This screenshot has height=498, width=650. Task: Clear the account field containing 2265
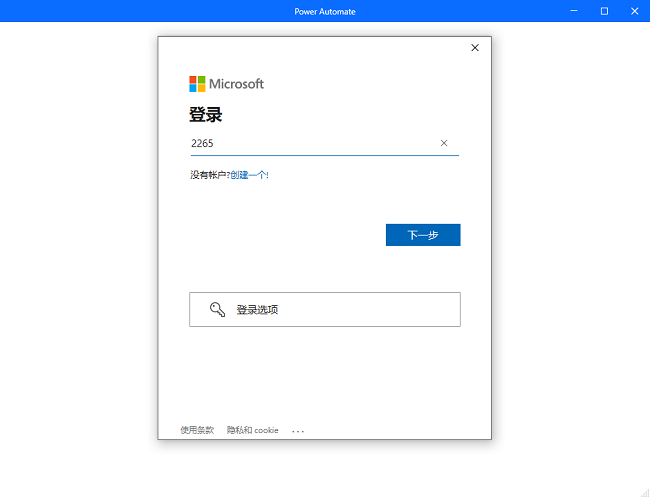click(444, 143)
